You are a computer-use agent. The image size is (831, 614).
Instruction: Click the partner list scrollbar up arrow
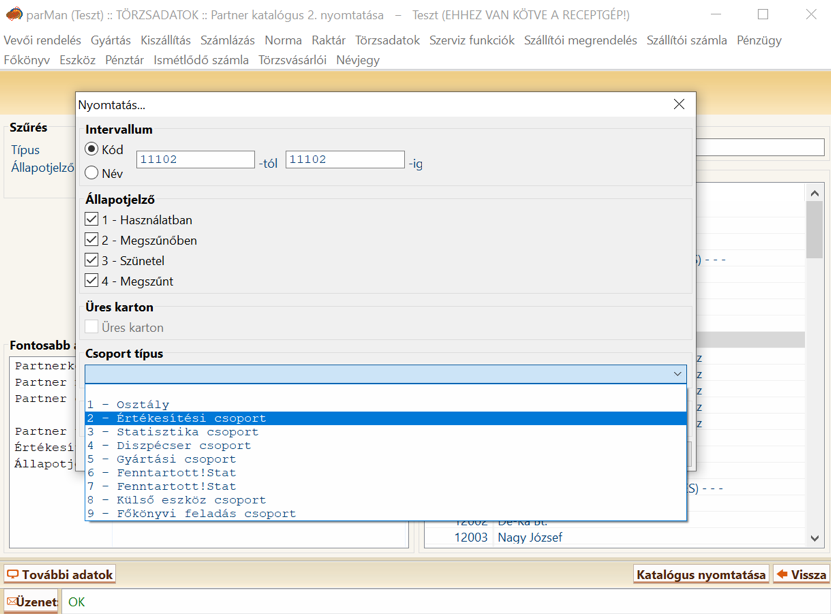pyautogui.click(x=815, y=193)
